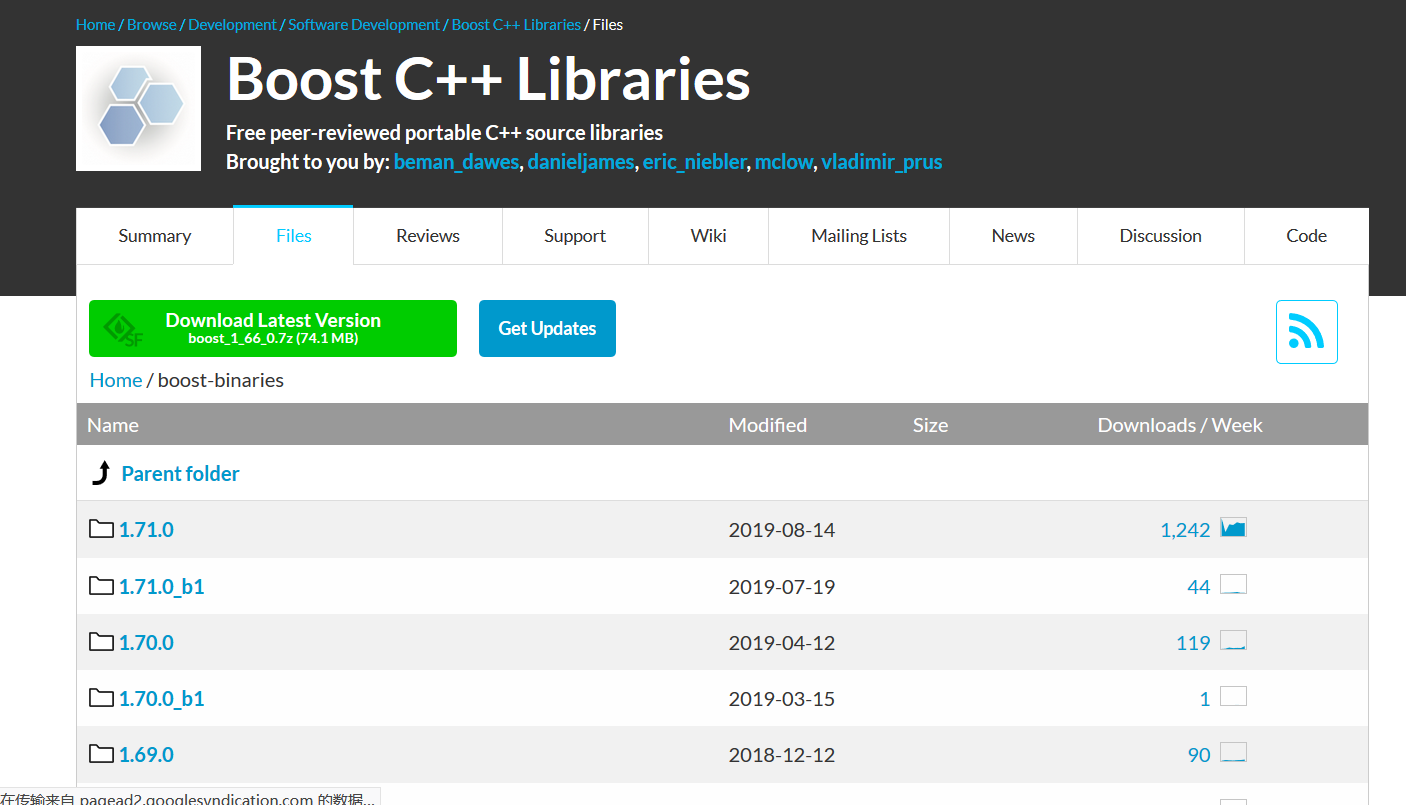Click the mclow maintainer link
The image size is (1406, 805).
(784, 161)
